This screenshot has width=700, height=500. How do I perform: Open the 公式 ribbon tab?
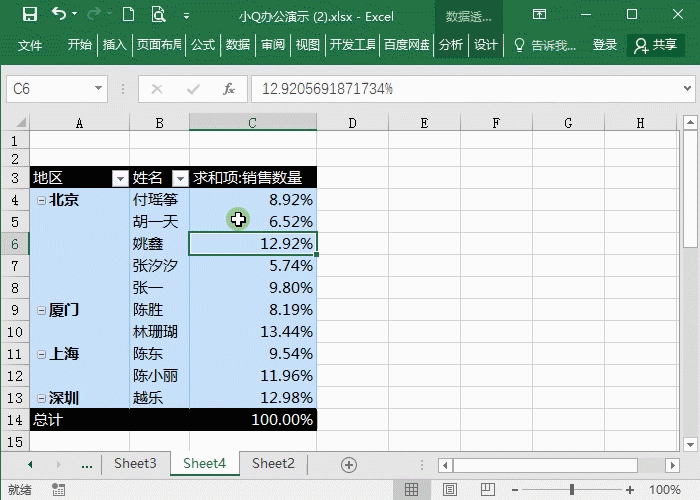[203, 45]
